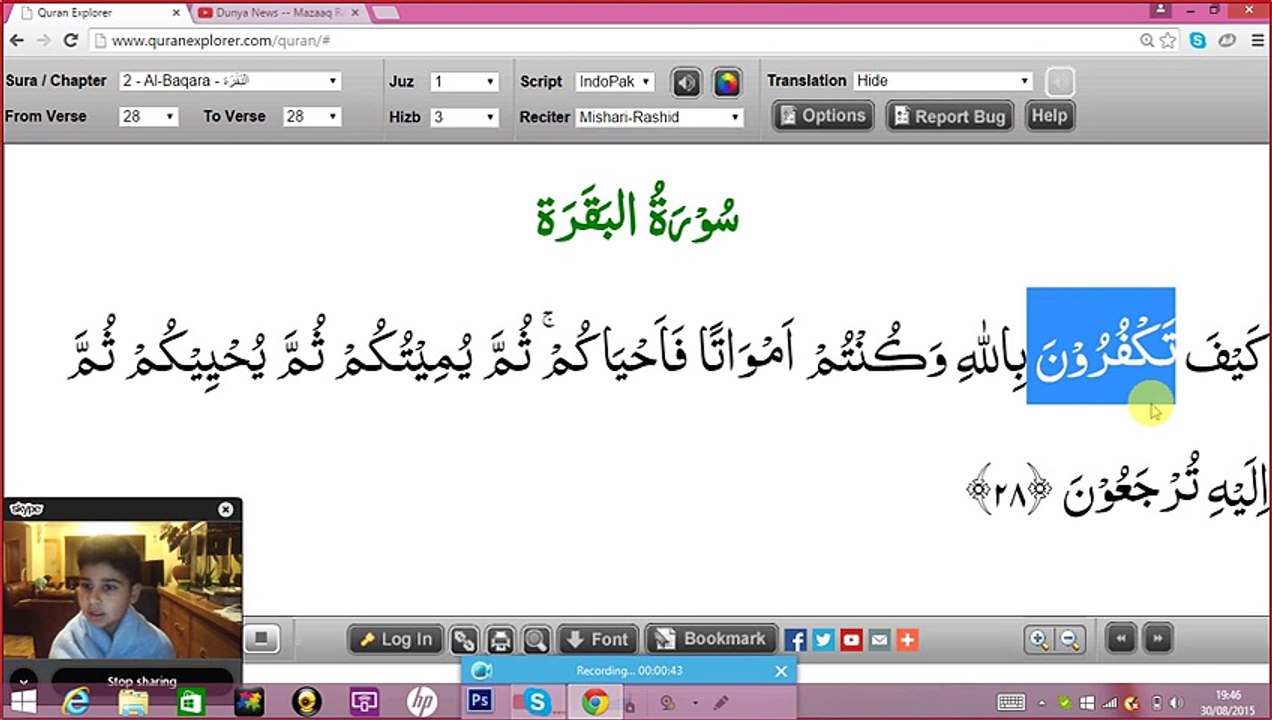Expand the From Verse dropdown
The image size is (1272, 720).
[147, 117]
